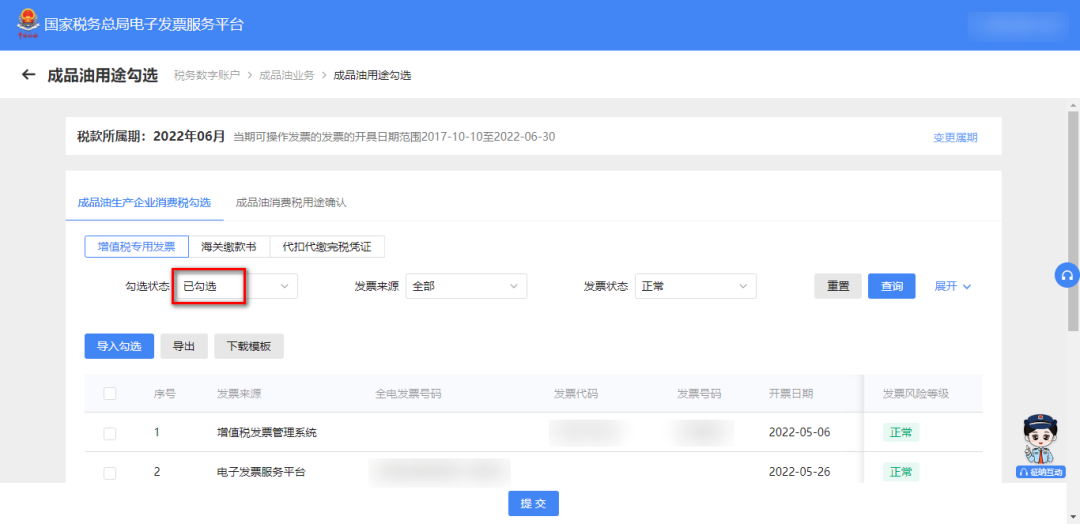Select the 代扣代缴完税凭证 tab

point(327,247)
